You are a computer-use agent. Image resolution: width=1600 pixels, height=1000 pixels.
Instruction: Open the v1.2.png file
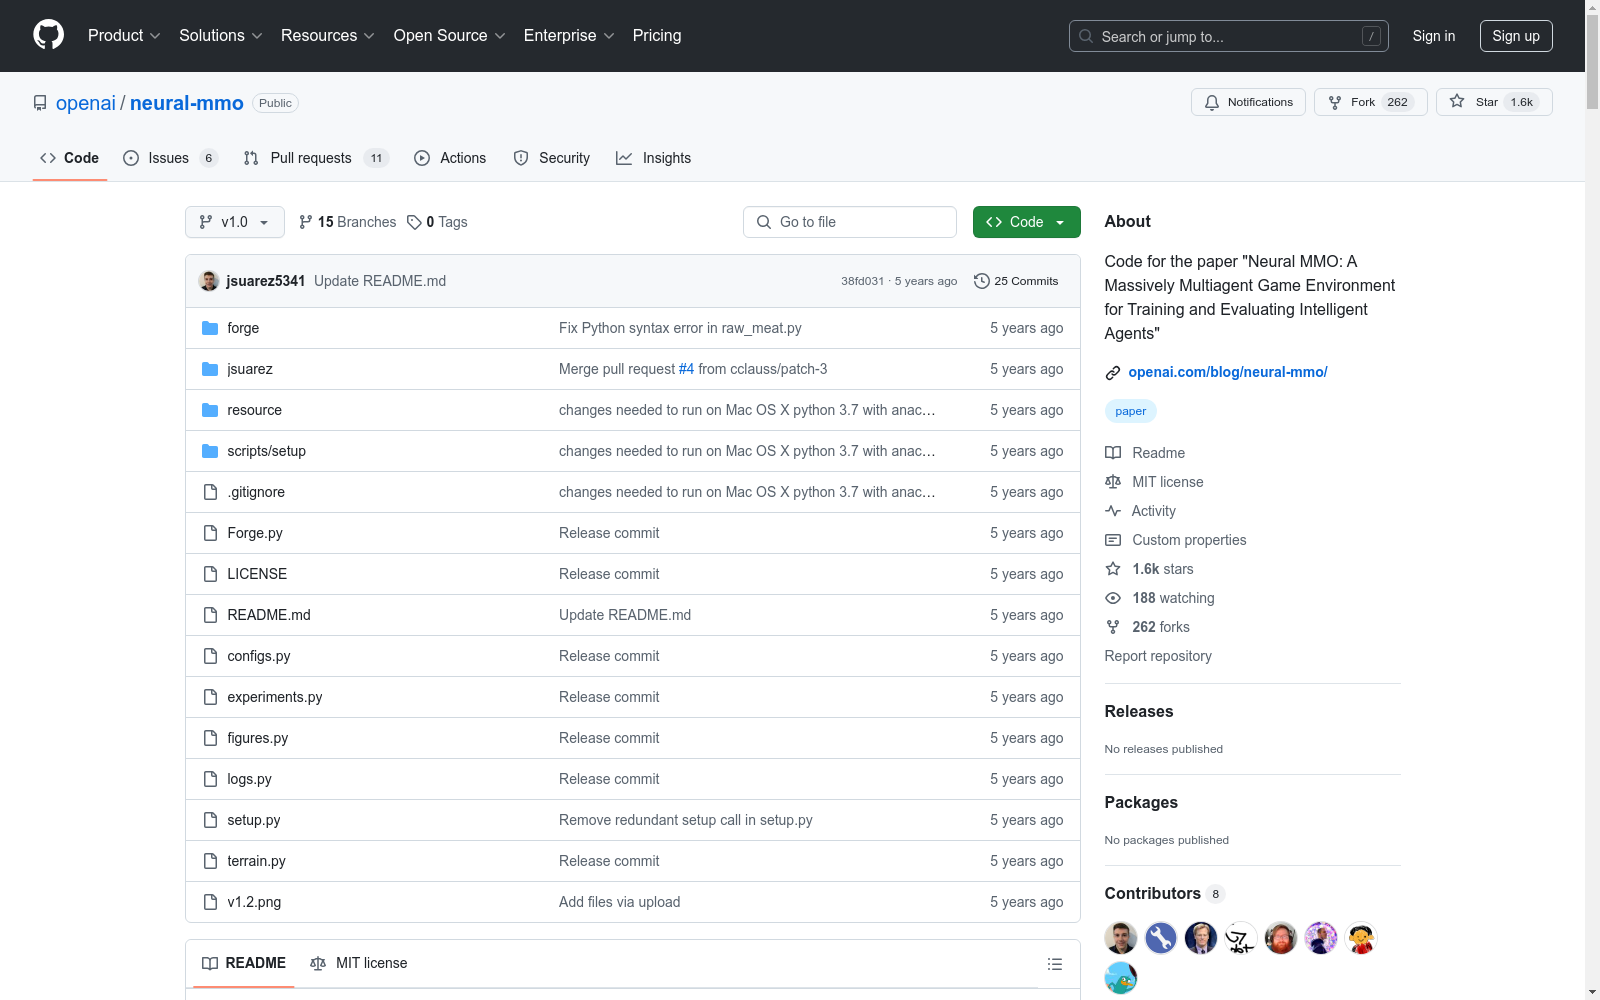[x=254, y=902]
